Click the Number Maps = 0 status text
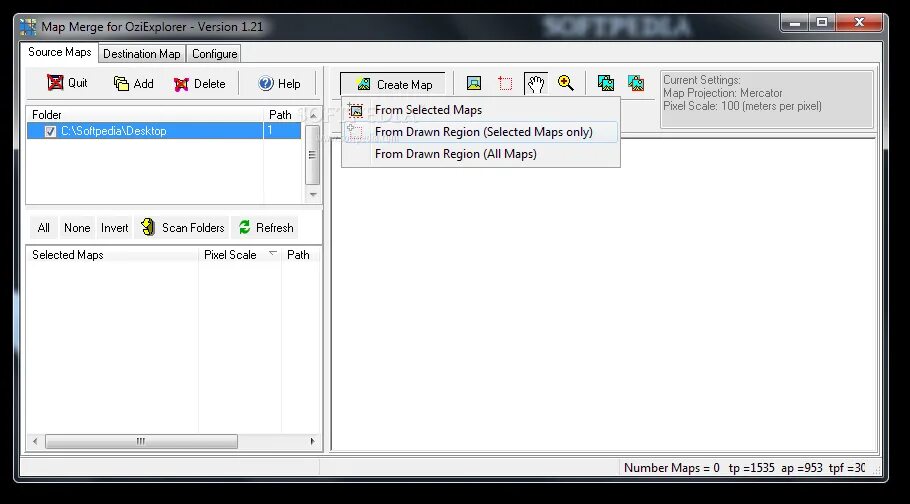This screenshot has height=504, width=910. click(671, 467)
